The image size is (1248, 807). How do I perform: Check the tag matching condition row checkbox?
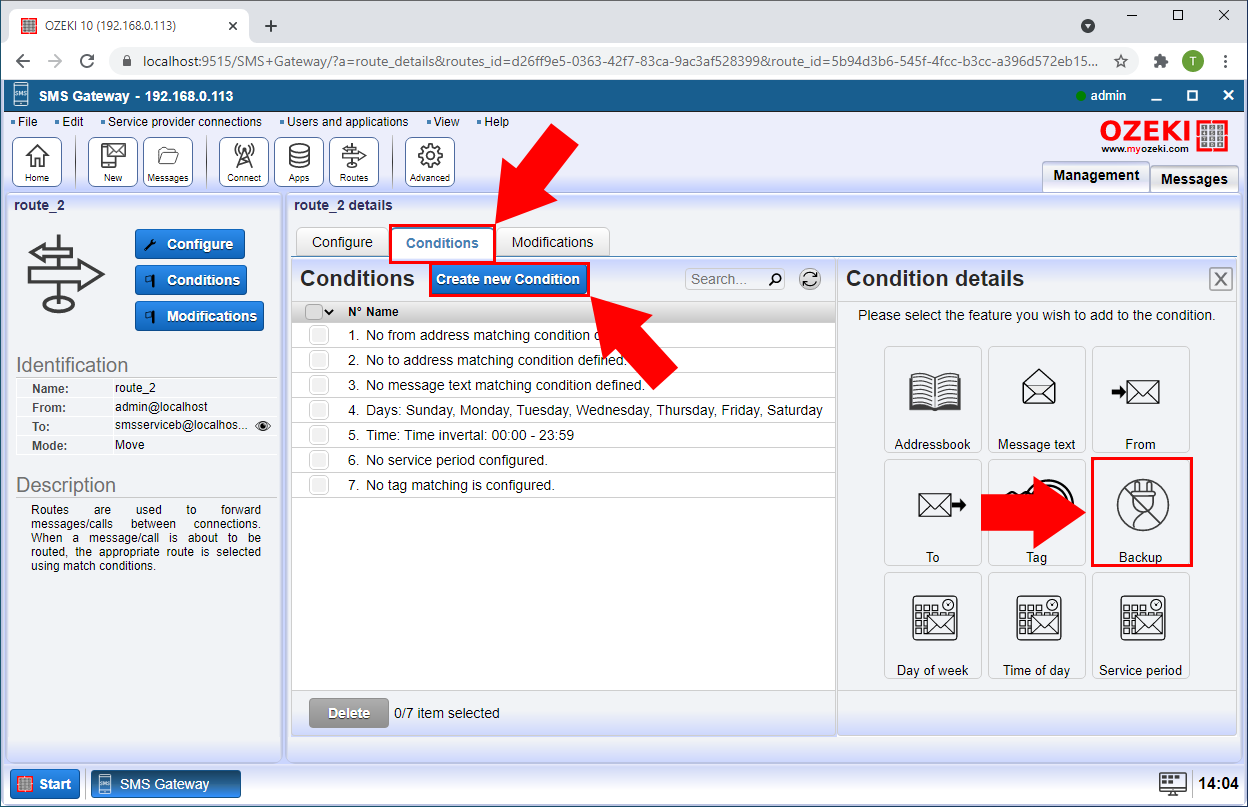click(x=319, y=485)
